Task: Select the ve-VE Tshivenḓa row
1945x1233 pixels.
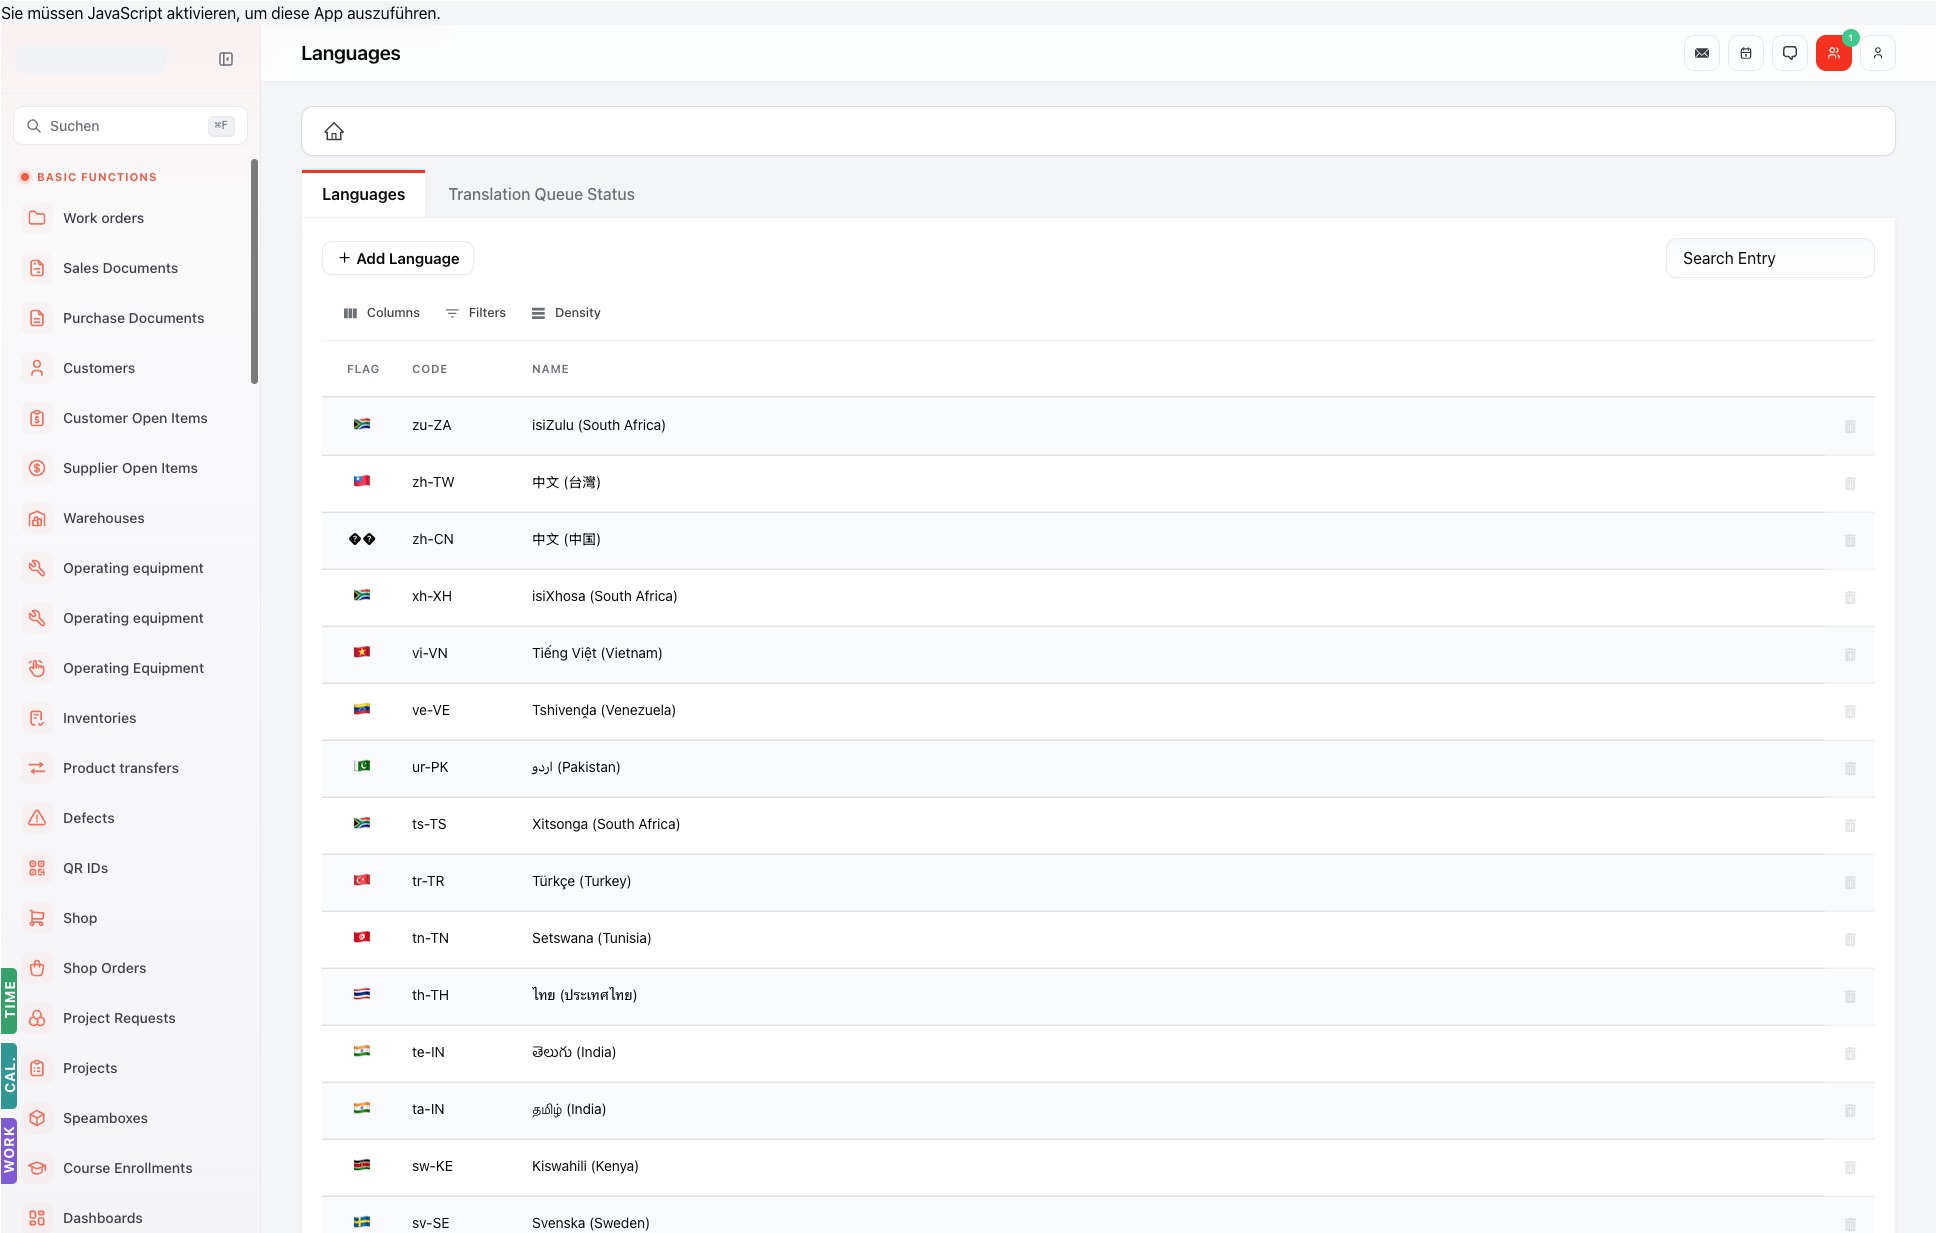Action: coord(1098,711)
